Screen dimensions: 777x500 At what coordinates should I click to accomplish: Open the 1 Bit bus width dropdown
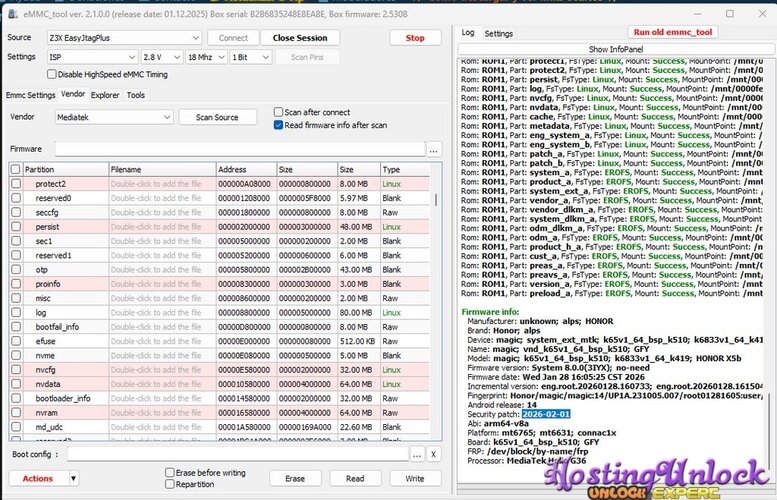click(x=251, y=57)
